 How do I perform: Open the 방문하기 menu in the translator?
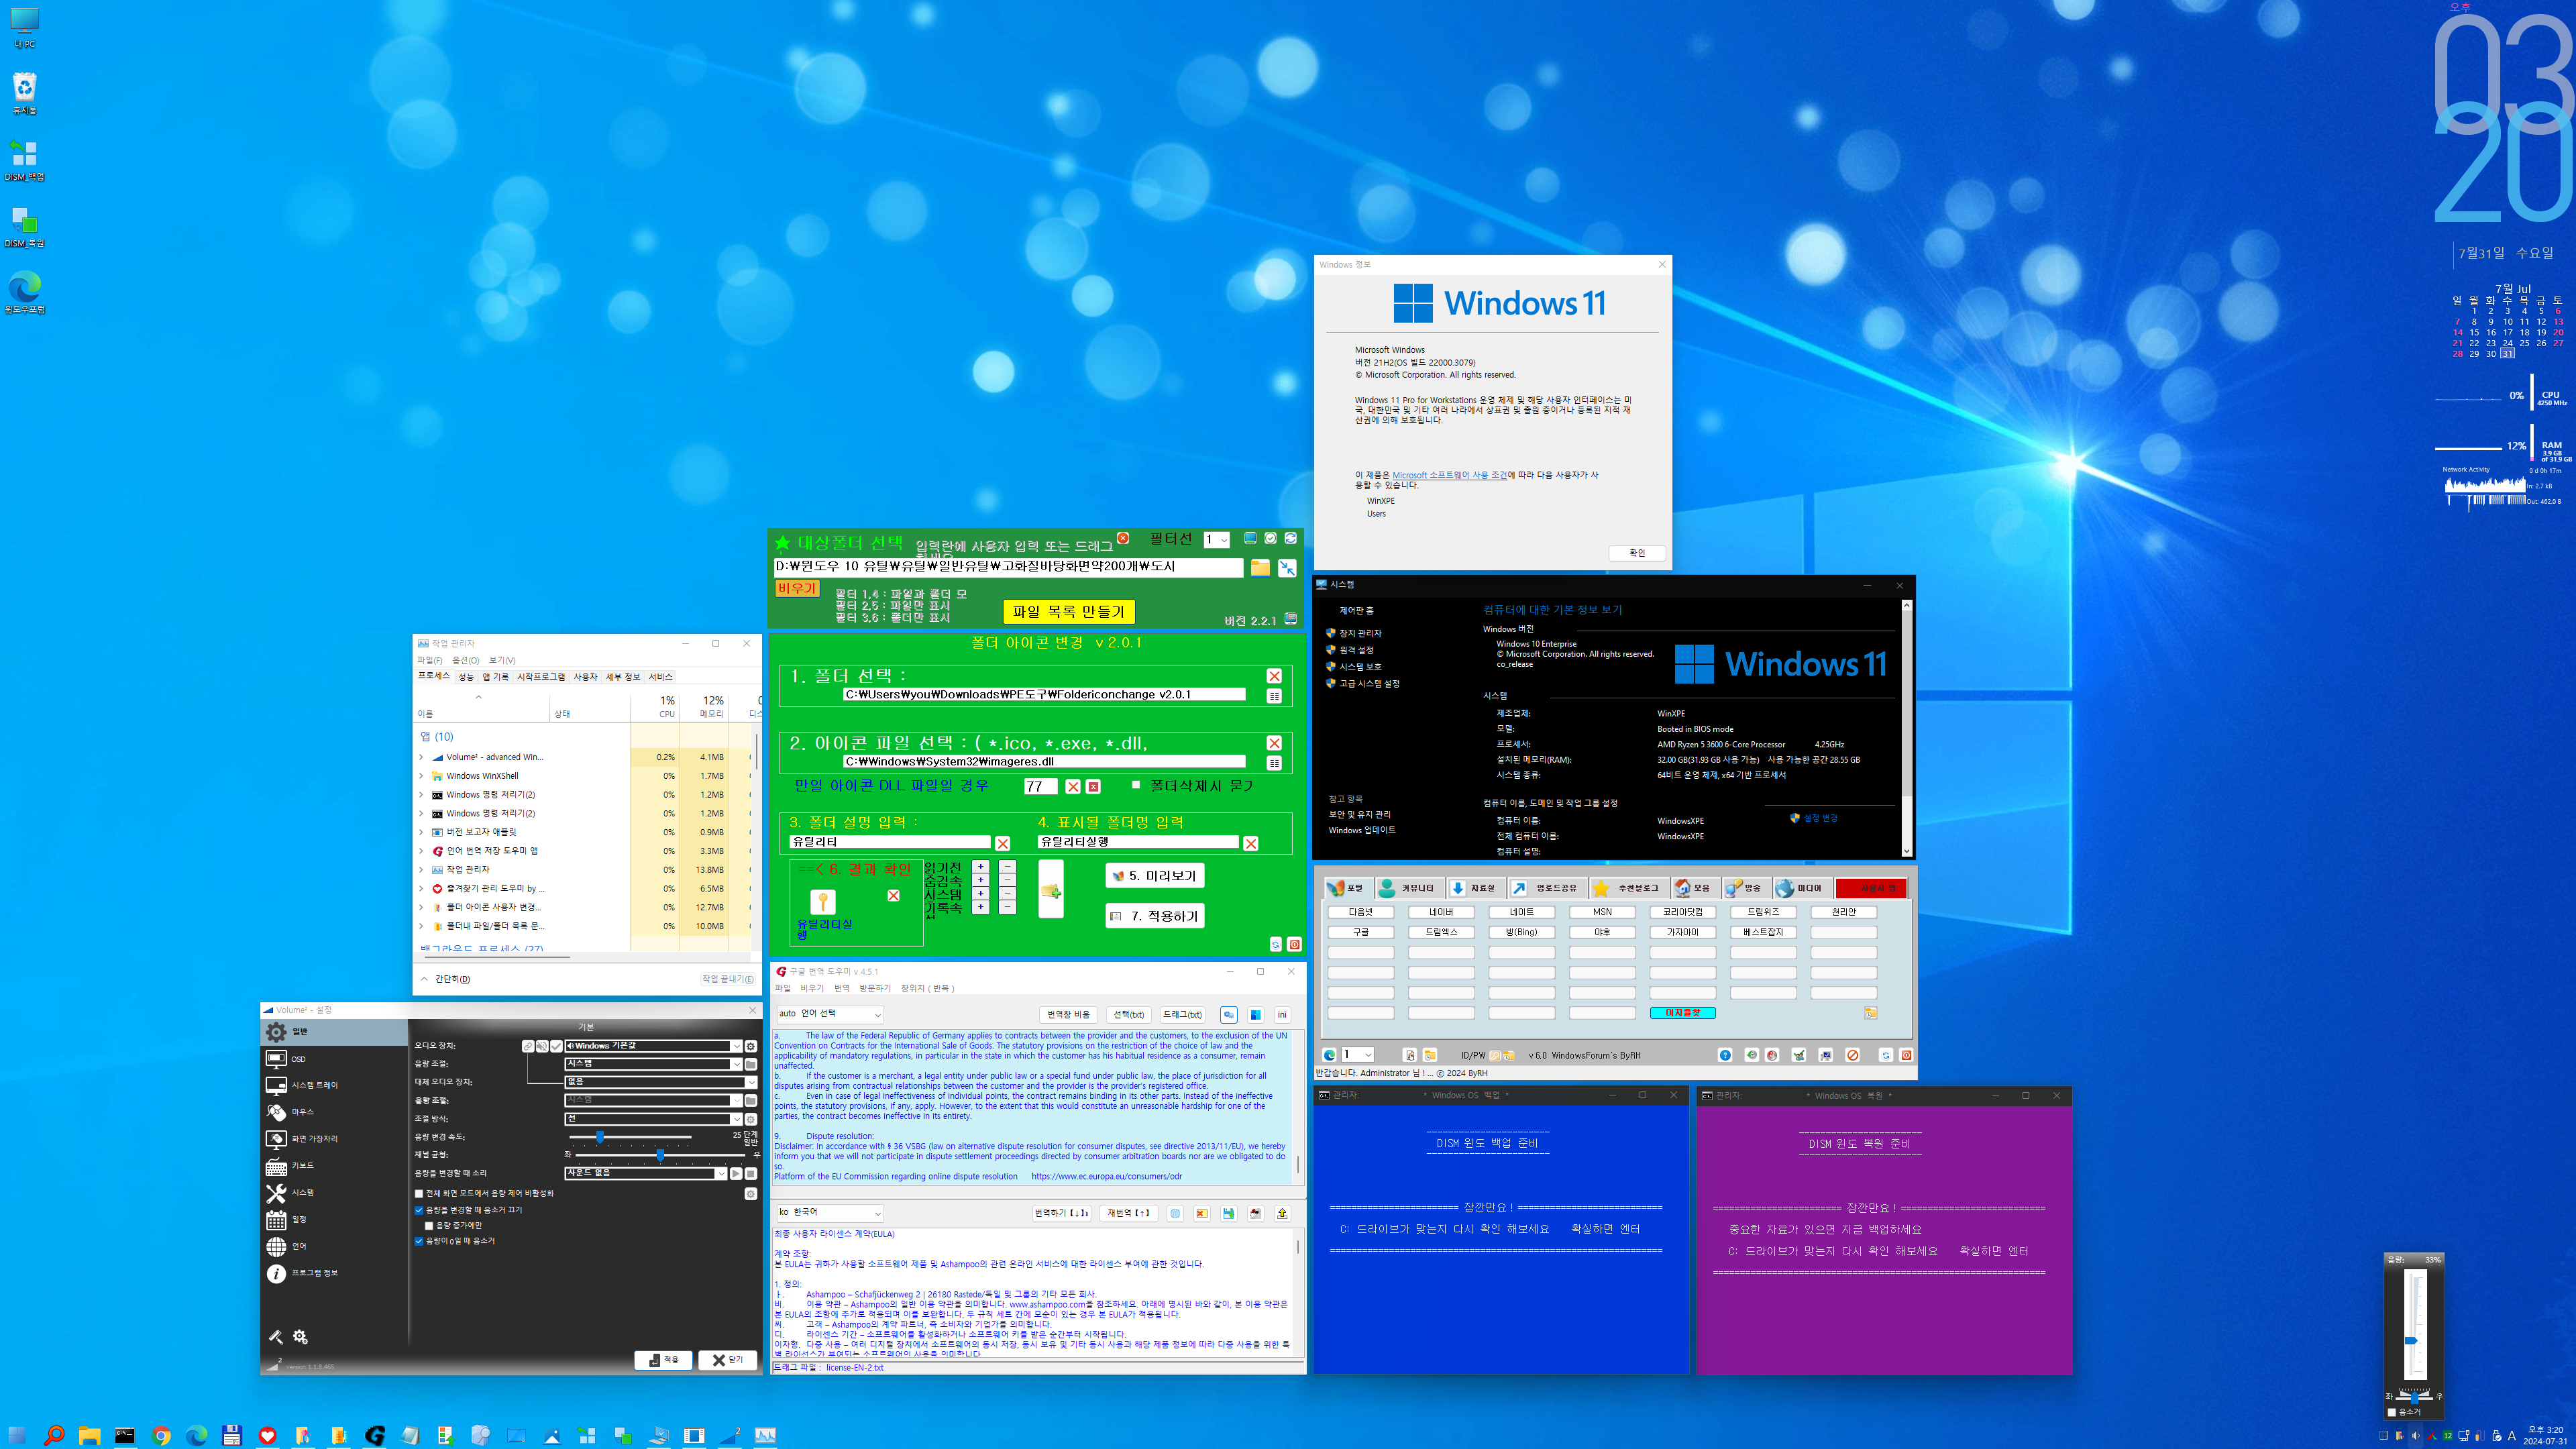[875, 988]
